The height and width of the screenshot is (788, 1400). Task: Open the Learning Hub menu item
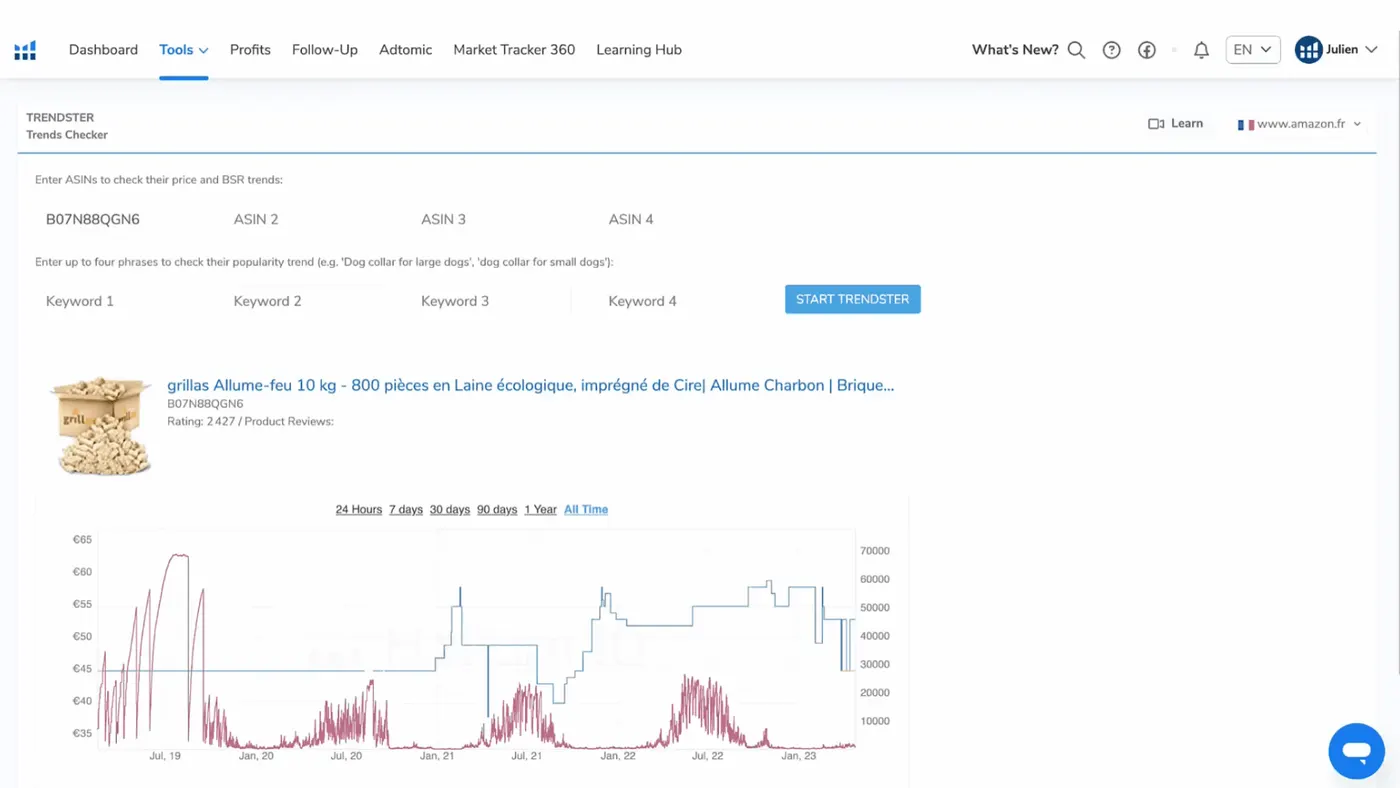639,50
